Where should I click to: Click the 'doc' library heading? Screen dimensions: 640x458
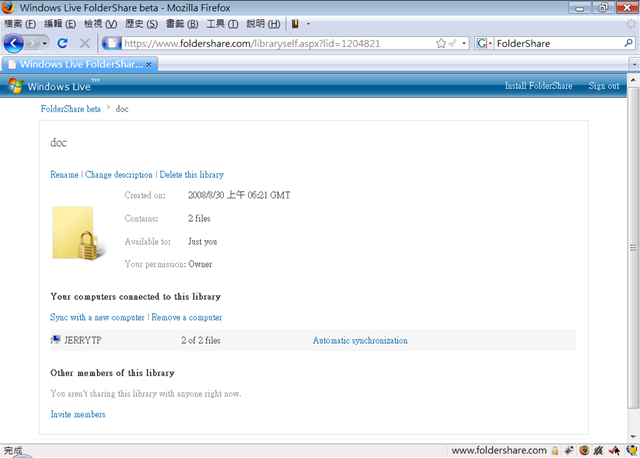(x=58, y=142)
